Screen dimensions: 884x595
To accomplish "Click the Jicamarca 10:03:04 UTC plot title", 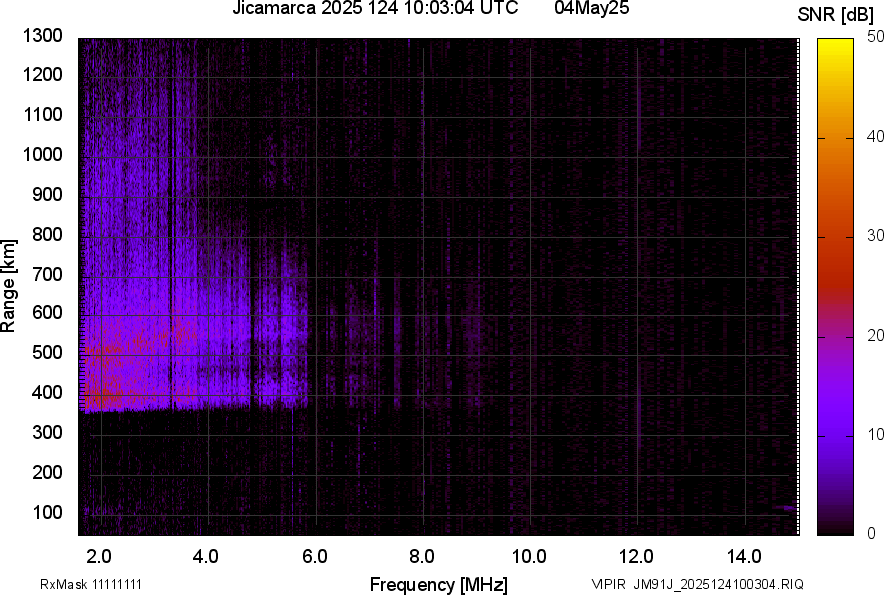I will point(375,8).
